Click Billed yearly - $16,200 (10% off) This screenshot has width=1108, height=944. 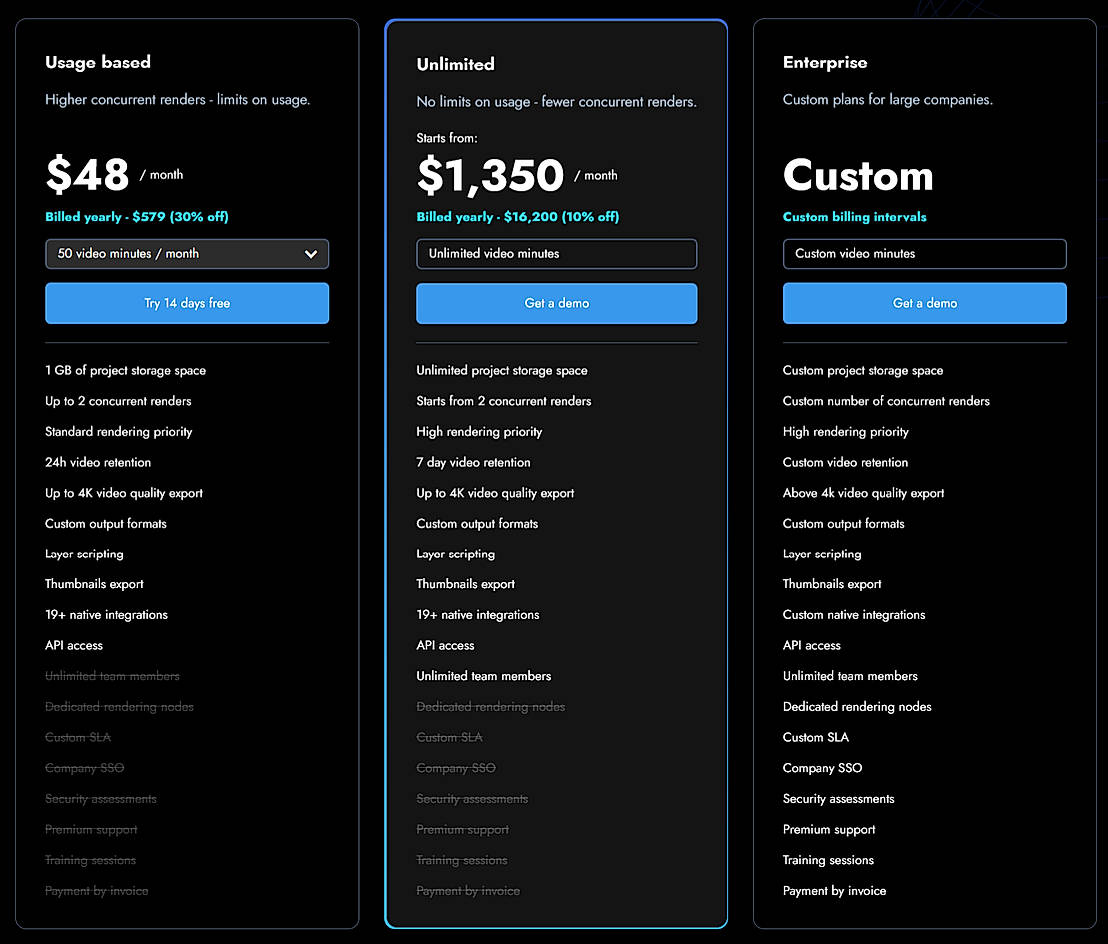tap(517, 217)
